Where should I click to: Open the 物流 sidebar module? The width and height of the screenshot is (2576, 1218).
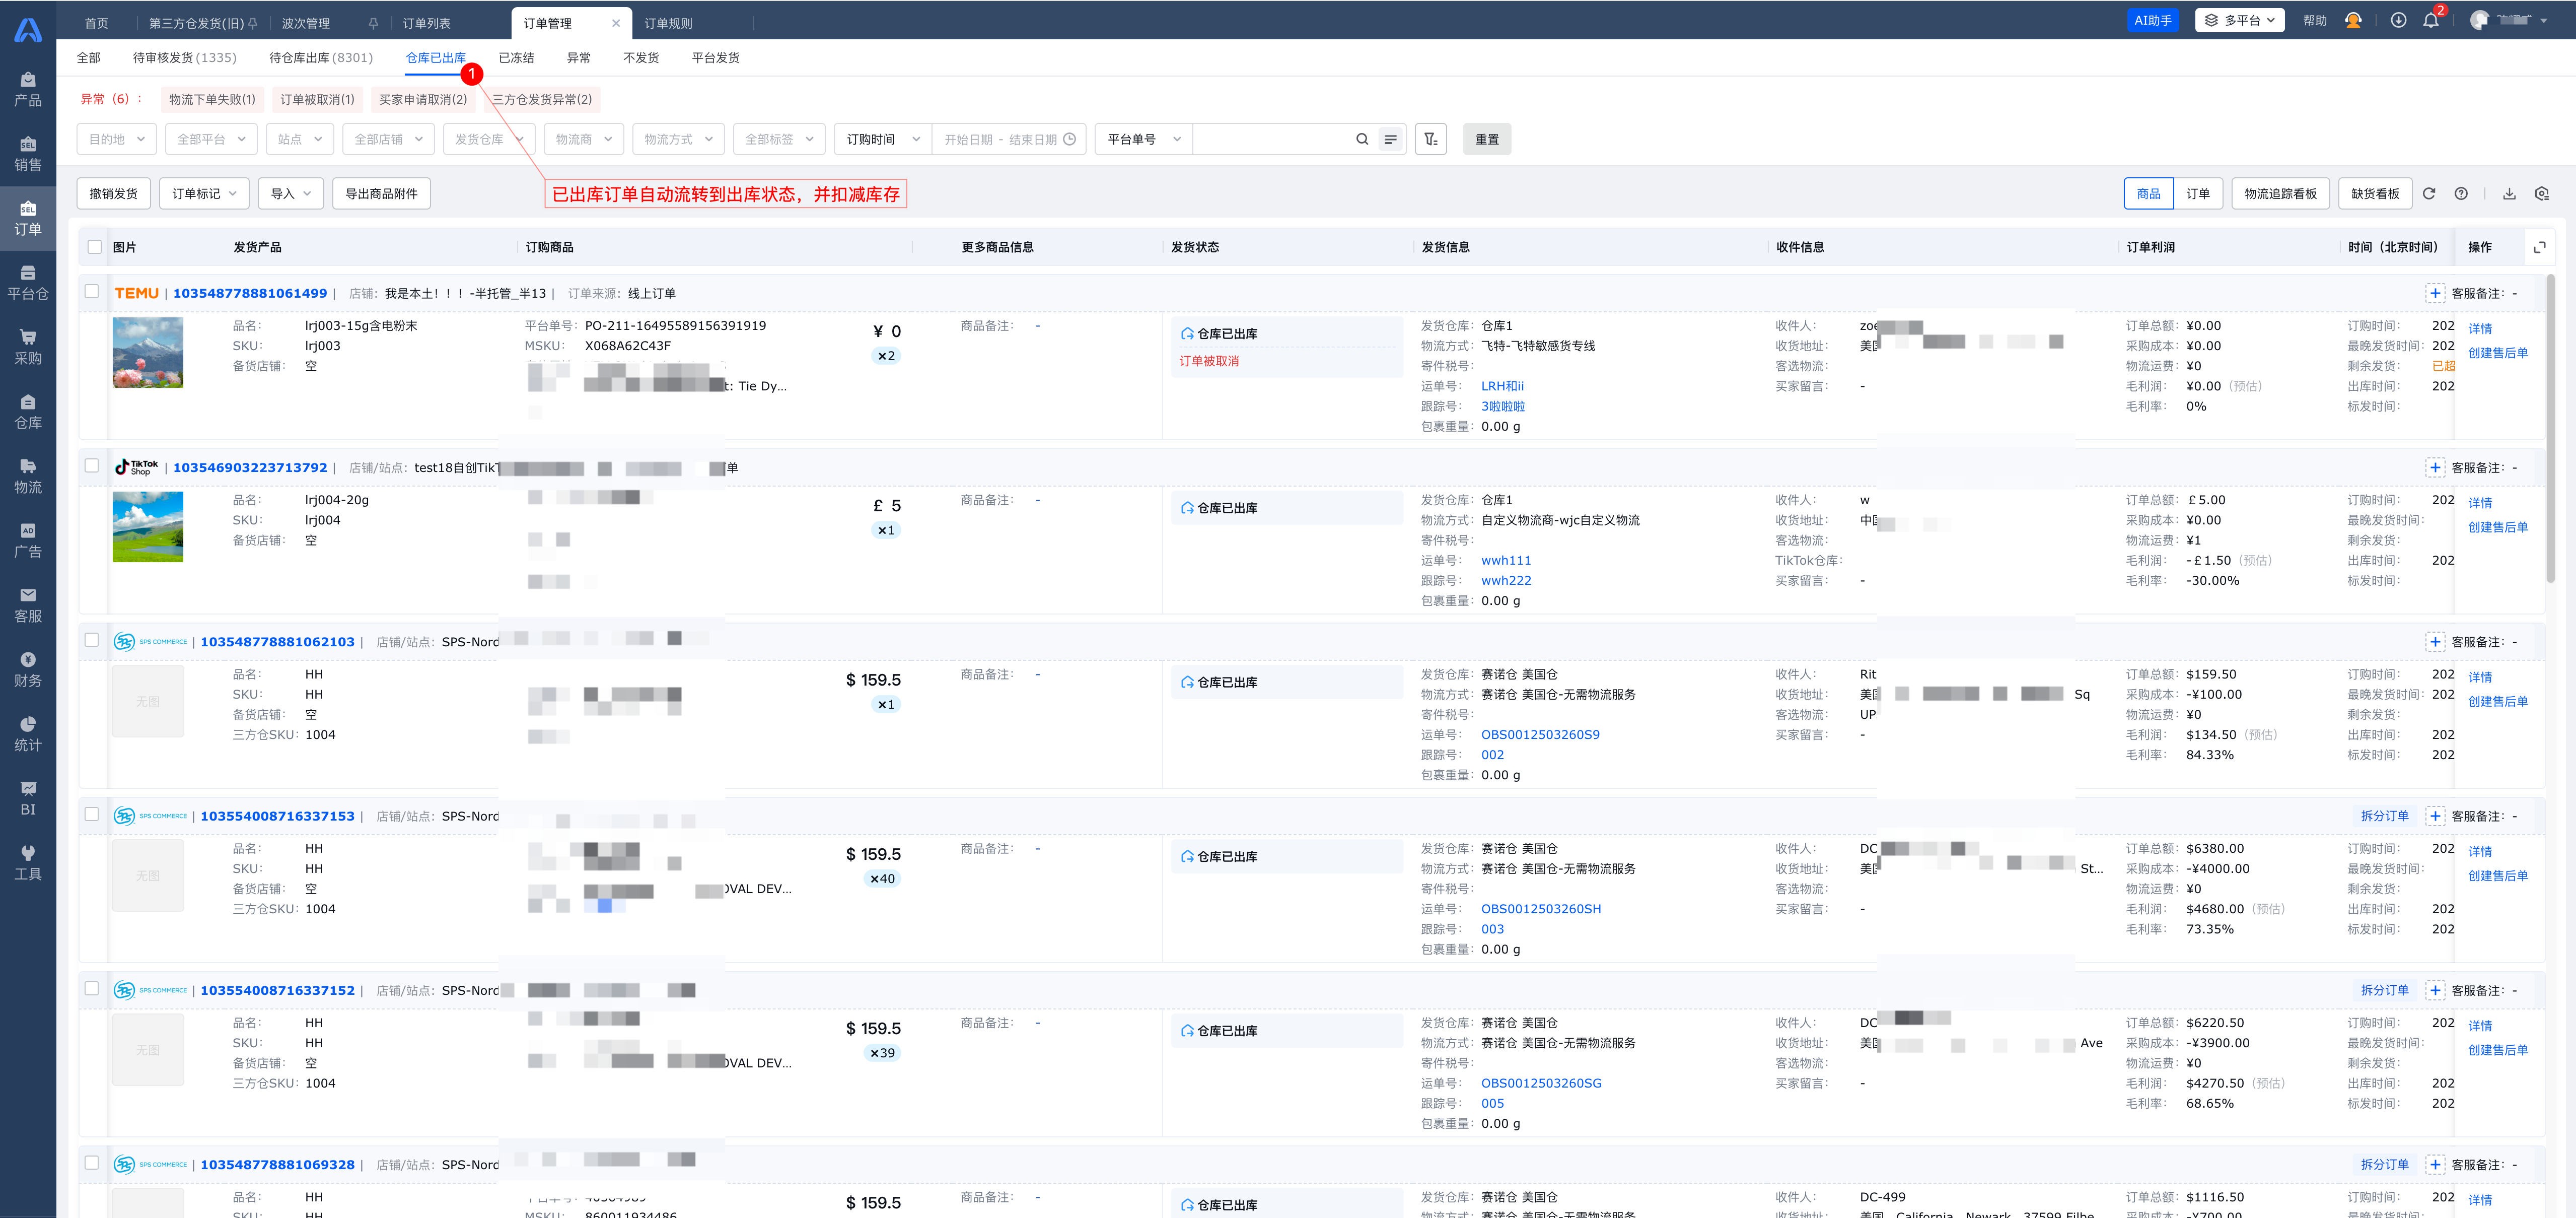tap(28, 476)
